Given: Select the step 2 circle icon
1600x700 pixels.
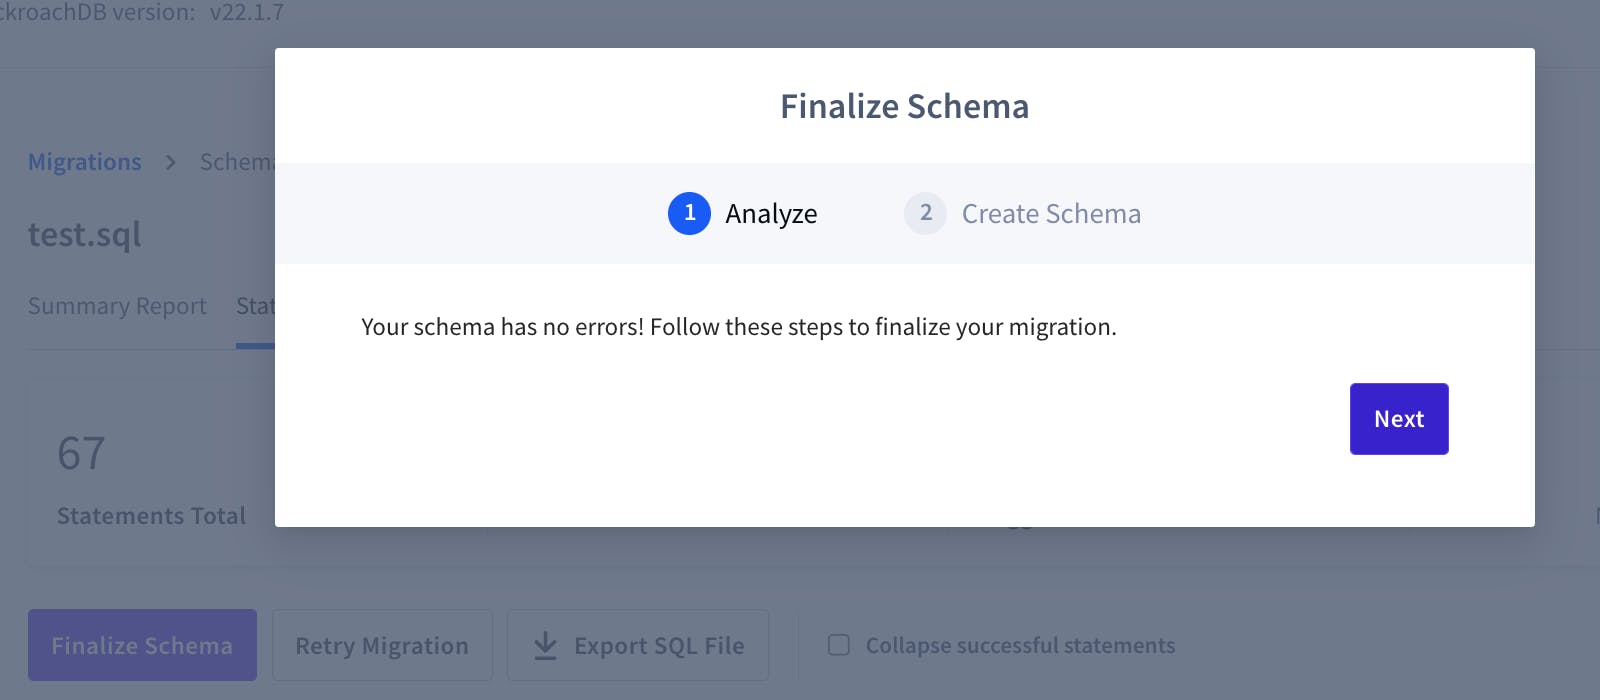Looking at the screenshot, I should click(925, 213).
